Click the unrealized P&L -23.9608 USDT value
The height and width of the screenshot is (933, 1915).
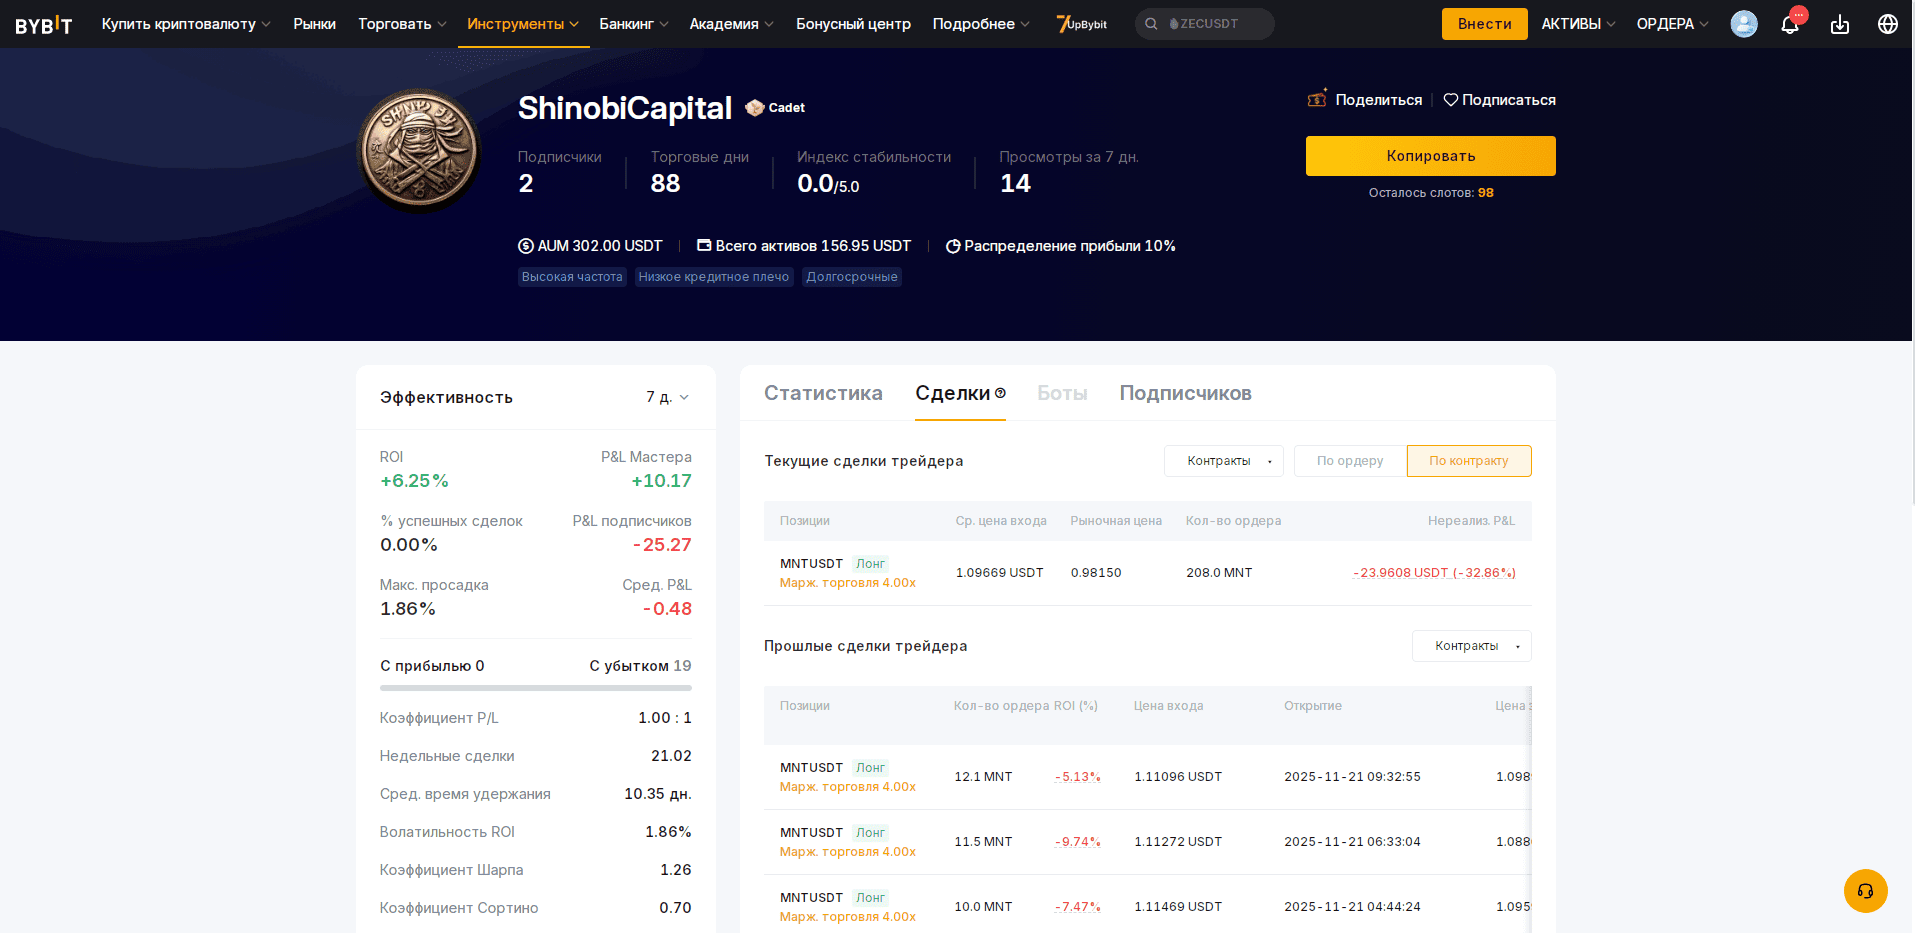point(1434,573)
